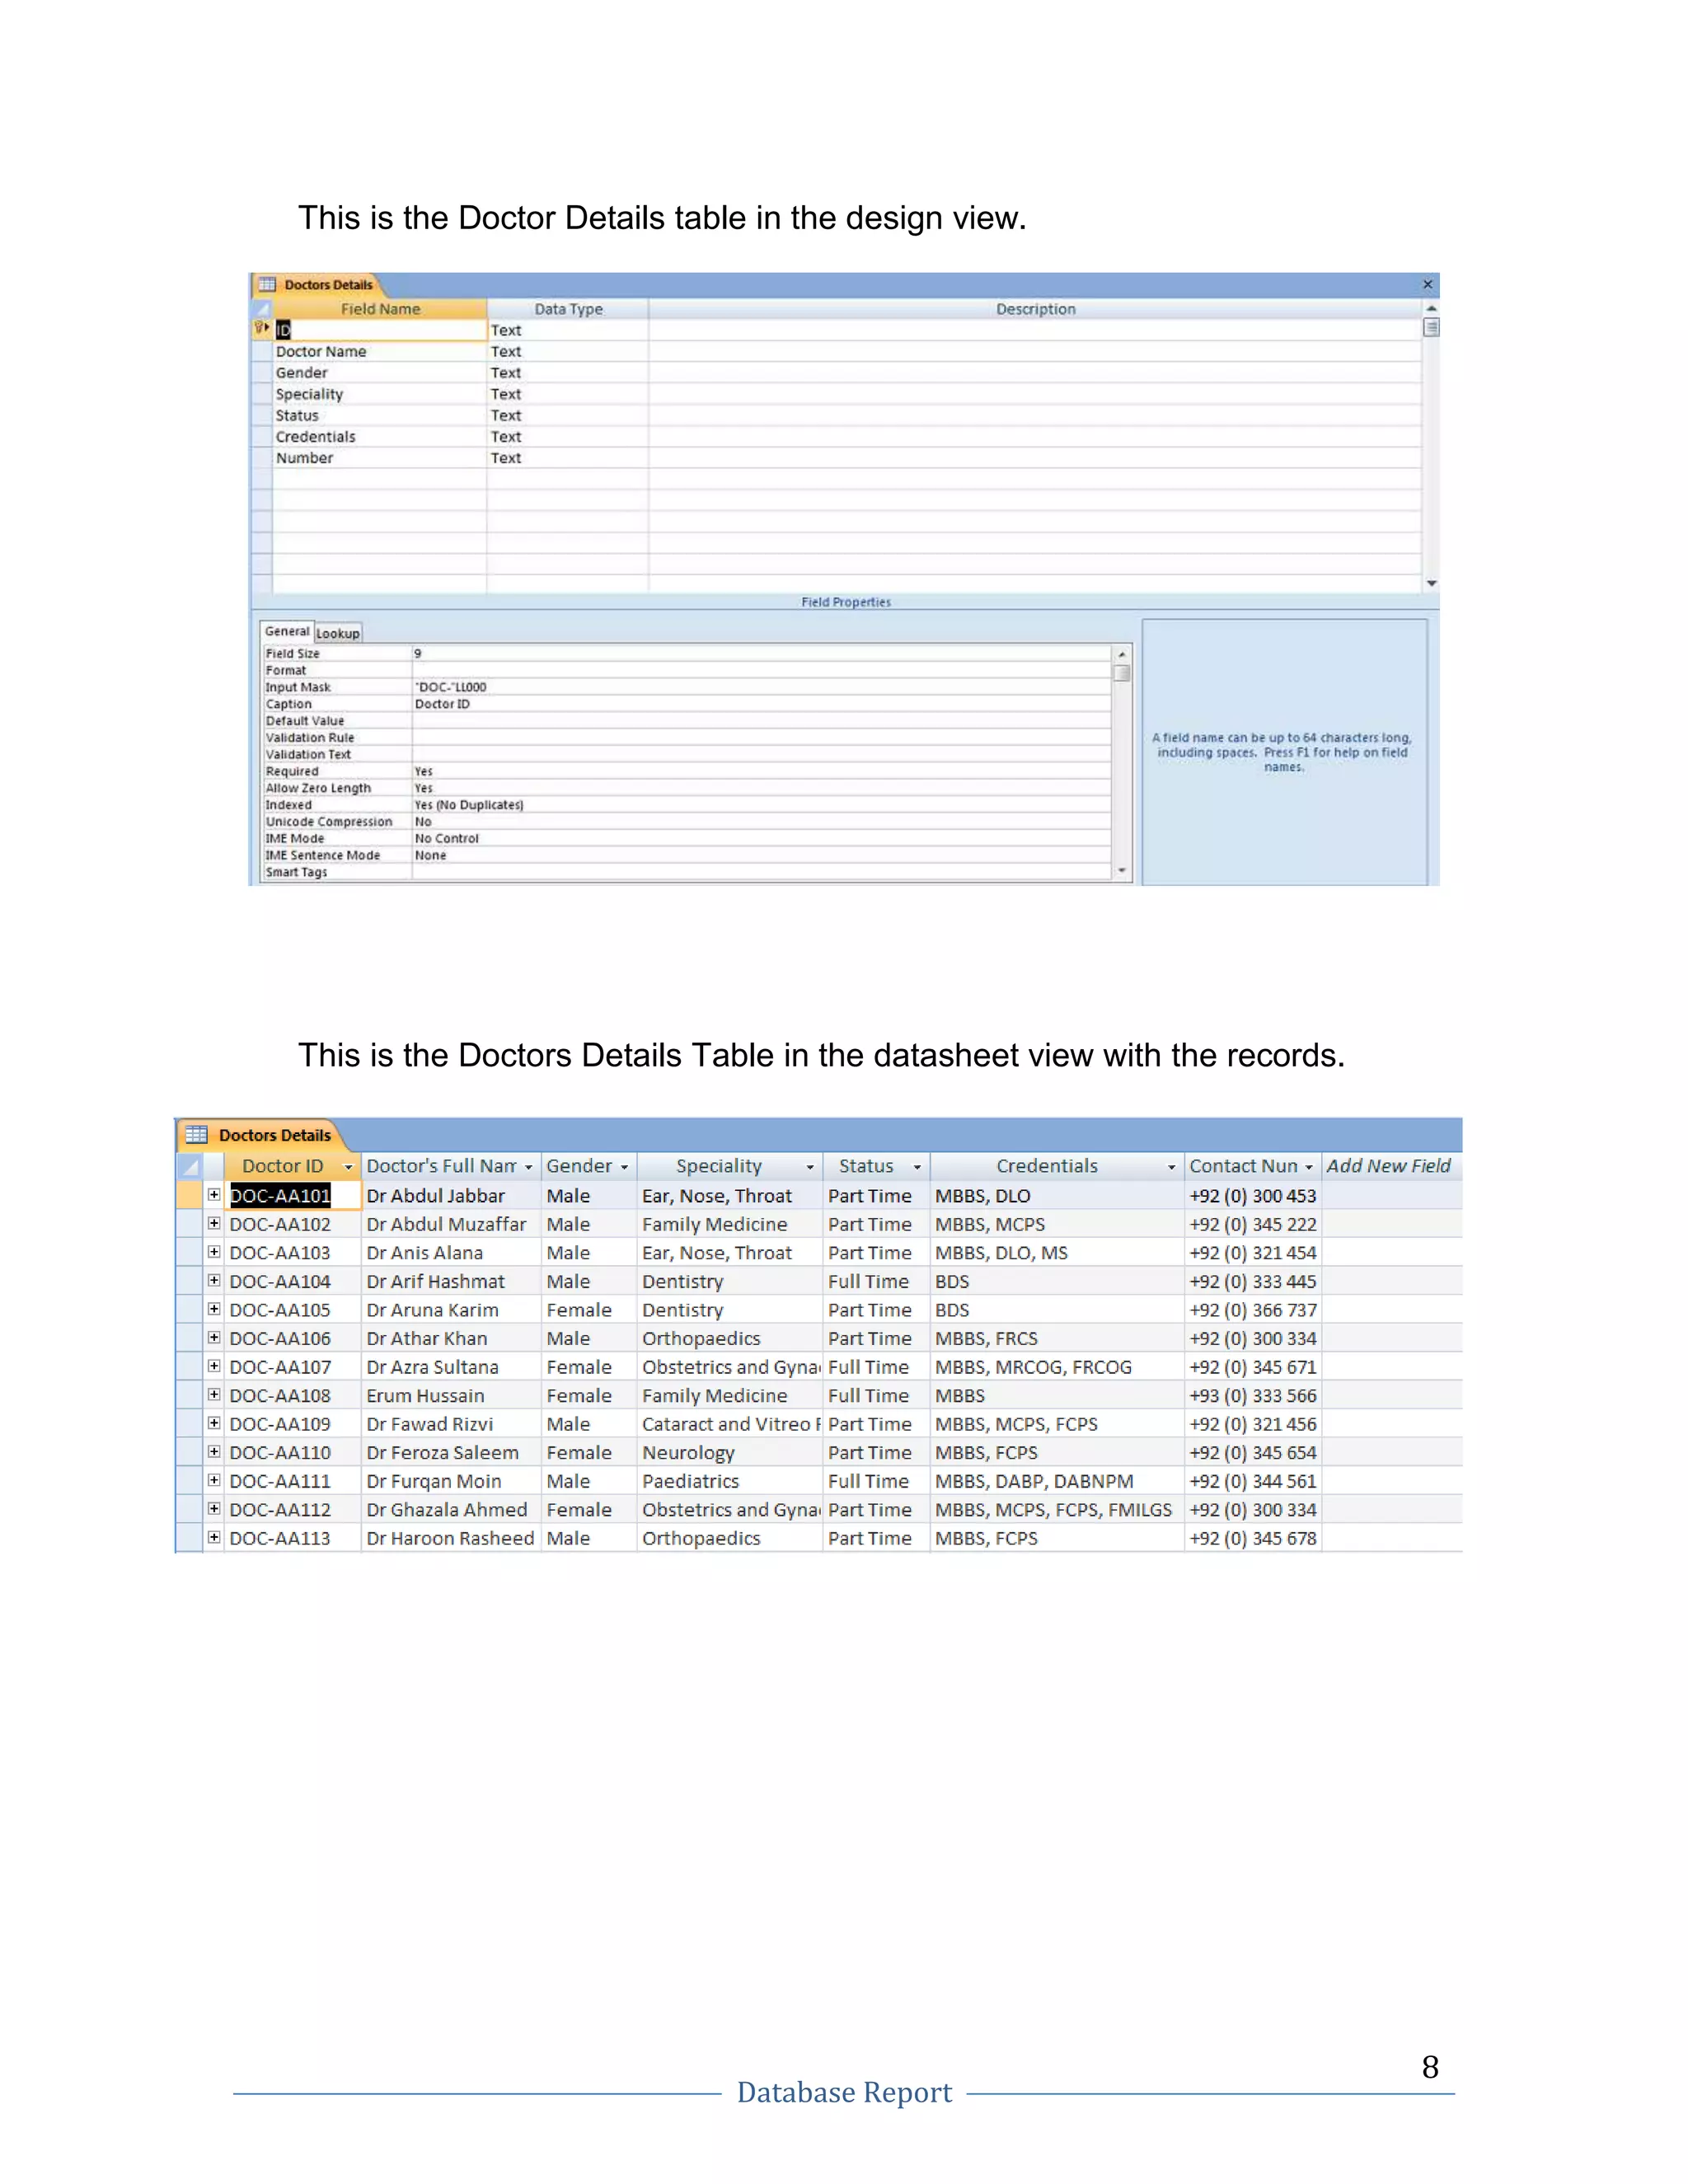Viewport: 1688px width, 2184px height.
Task: Click the field grid scrollbar up arrow
Action: click(x=1431, y=308)
